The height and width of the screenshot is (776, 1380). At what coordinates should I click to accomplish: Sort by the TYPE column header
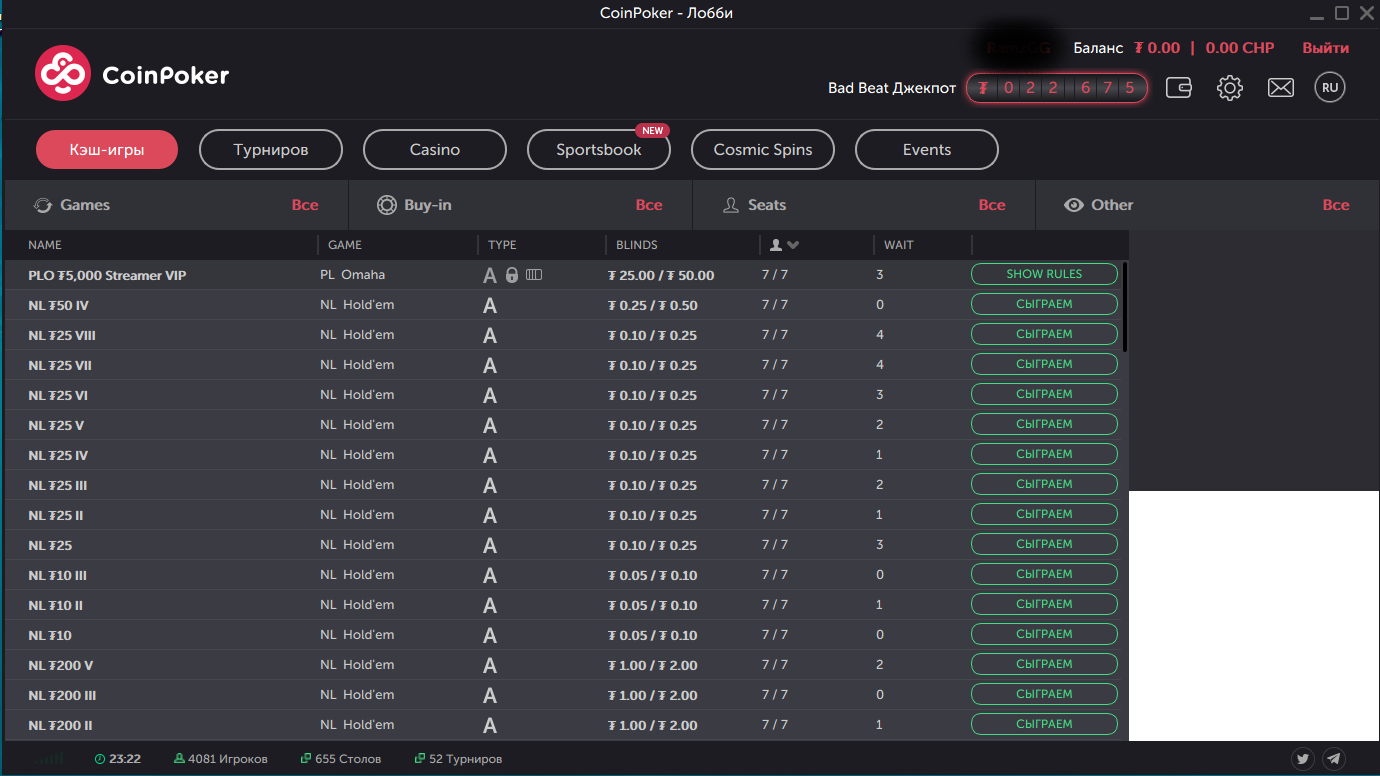(502, 245)
